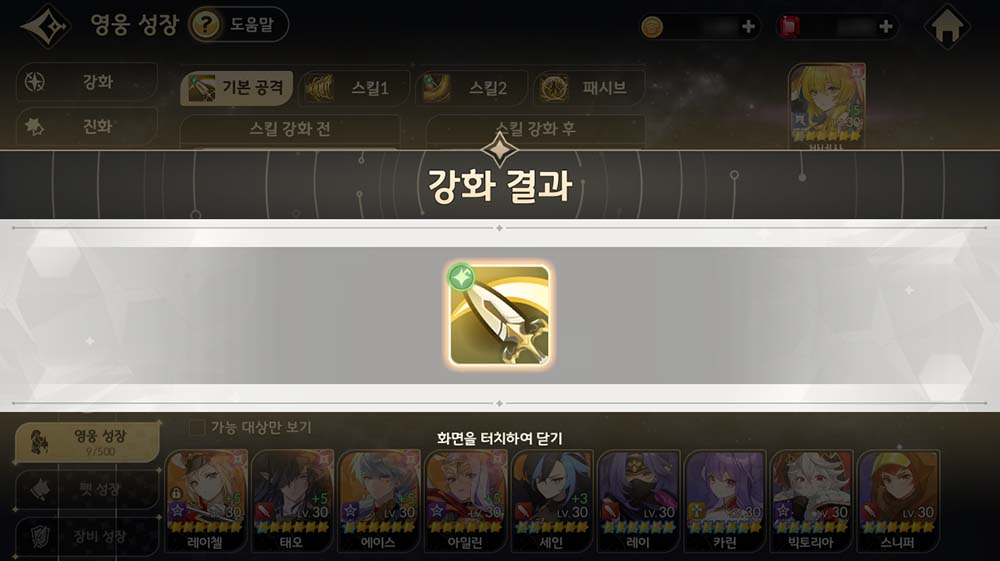Screen dimensions: 1000x561
Task: Select the 진화 evolution menu
Action: (x=87, y=126)
